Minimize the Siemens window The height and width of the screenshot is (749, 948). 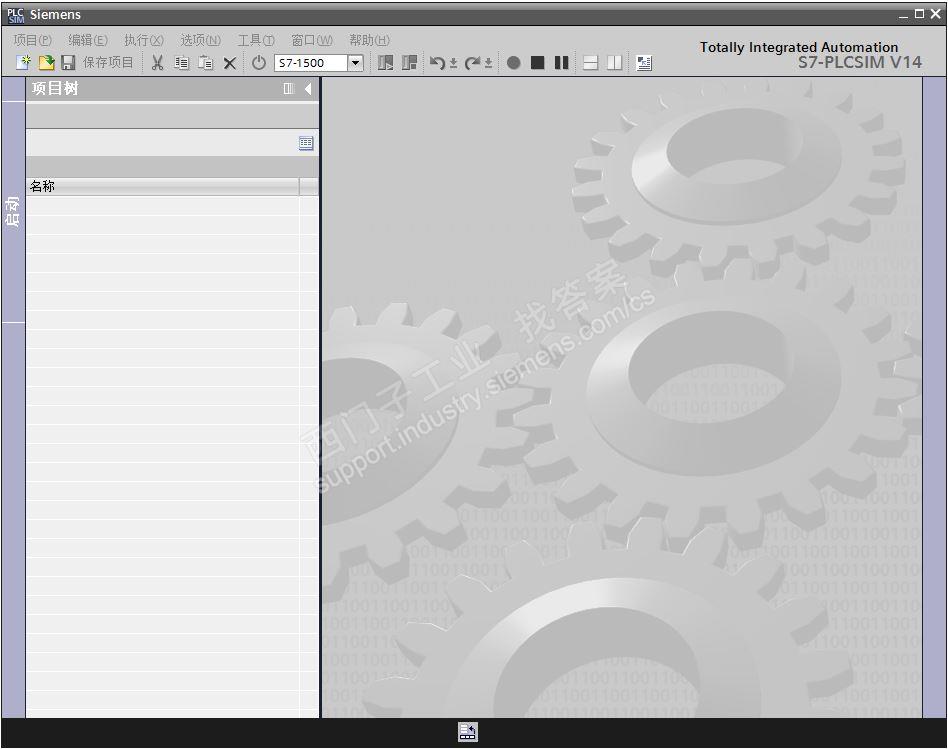[x=903, y=15]
